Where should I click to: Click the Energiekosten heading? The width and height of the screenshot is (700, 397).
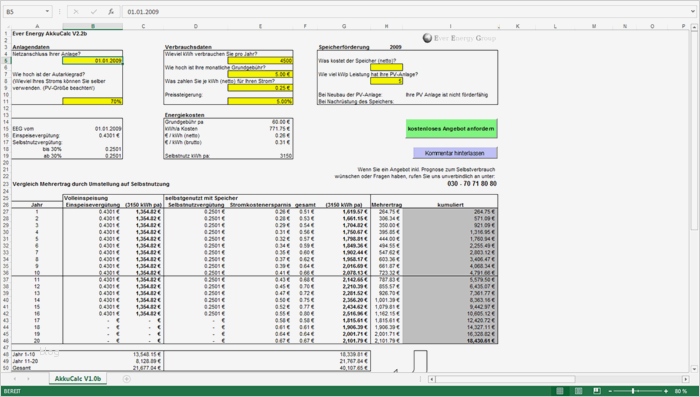(184, 115)
